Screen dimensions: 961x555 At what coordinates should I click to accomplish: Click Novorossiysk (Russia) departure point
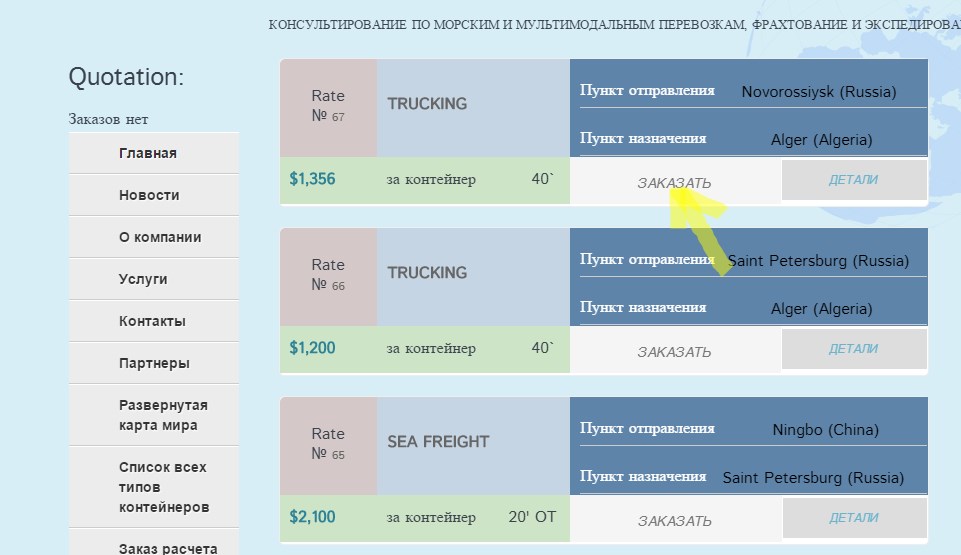point(819,92)
